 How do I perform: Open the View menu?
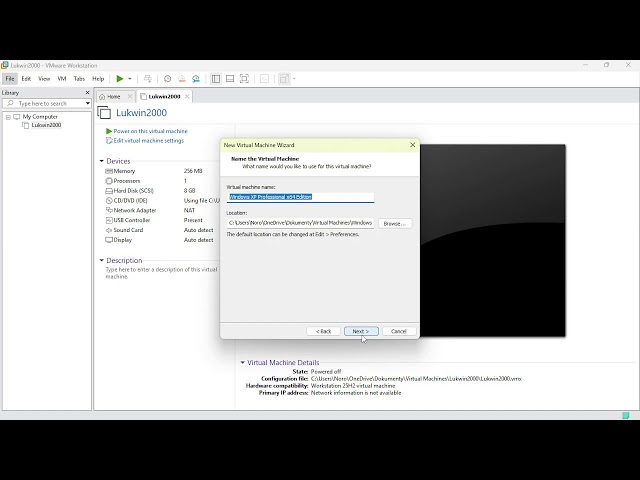click(44, 79)
